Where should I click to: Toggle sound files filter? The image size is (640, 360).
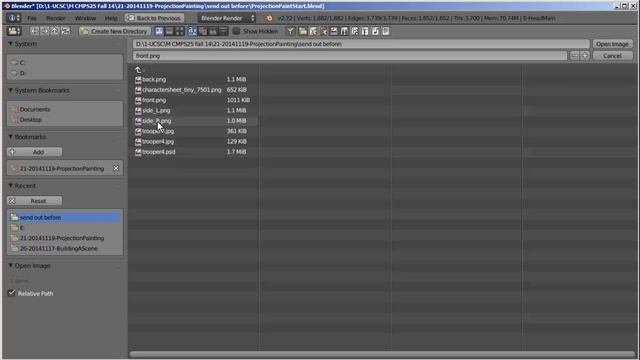point(376,31)
